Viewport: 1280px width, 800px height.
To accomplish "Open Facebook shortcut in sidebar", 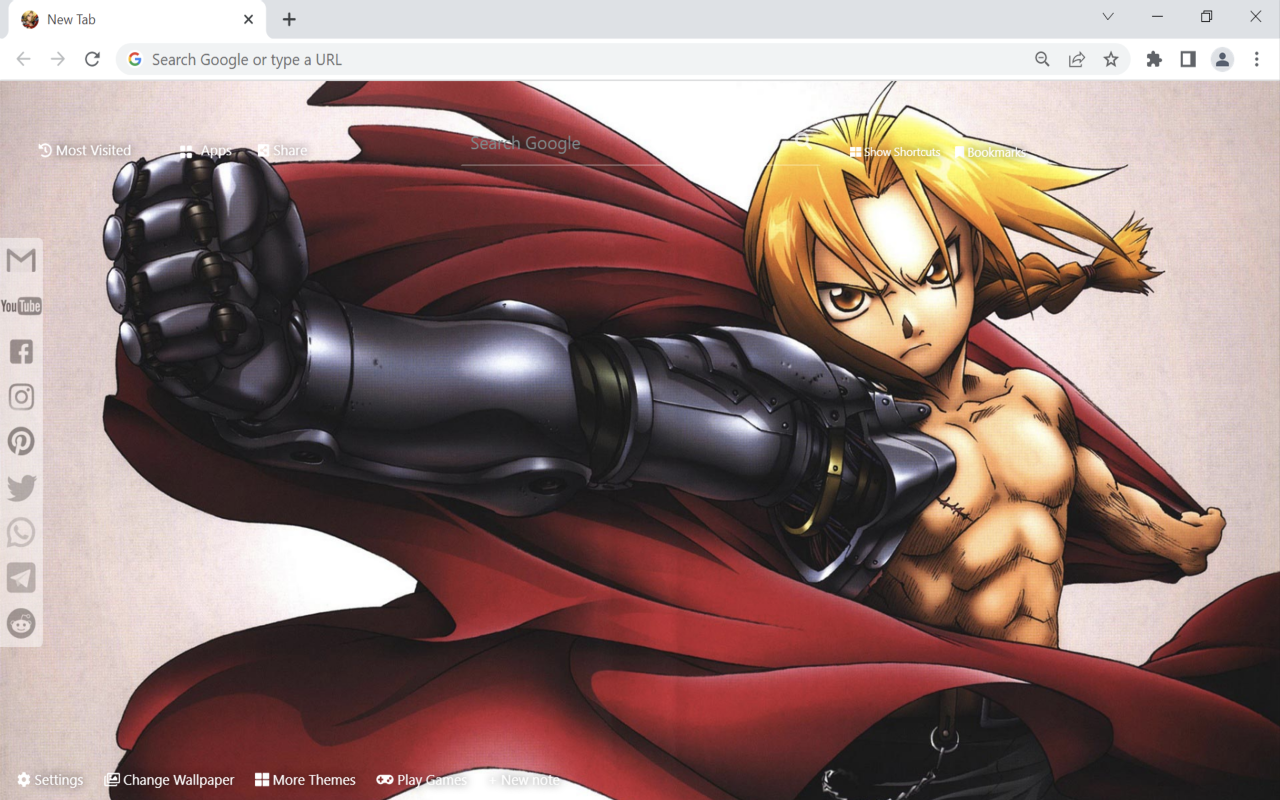I will pyautogui.click(x=21, y=351).
